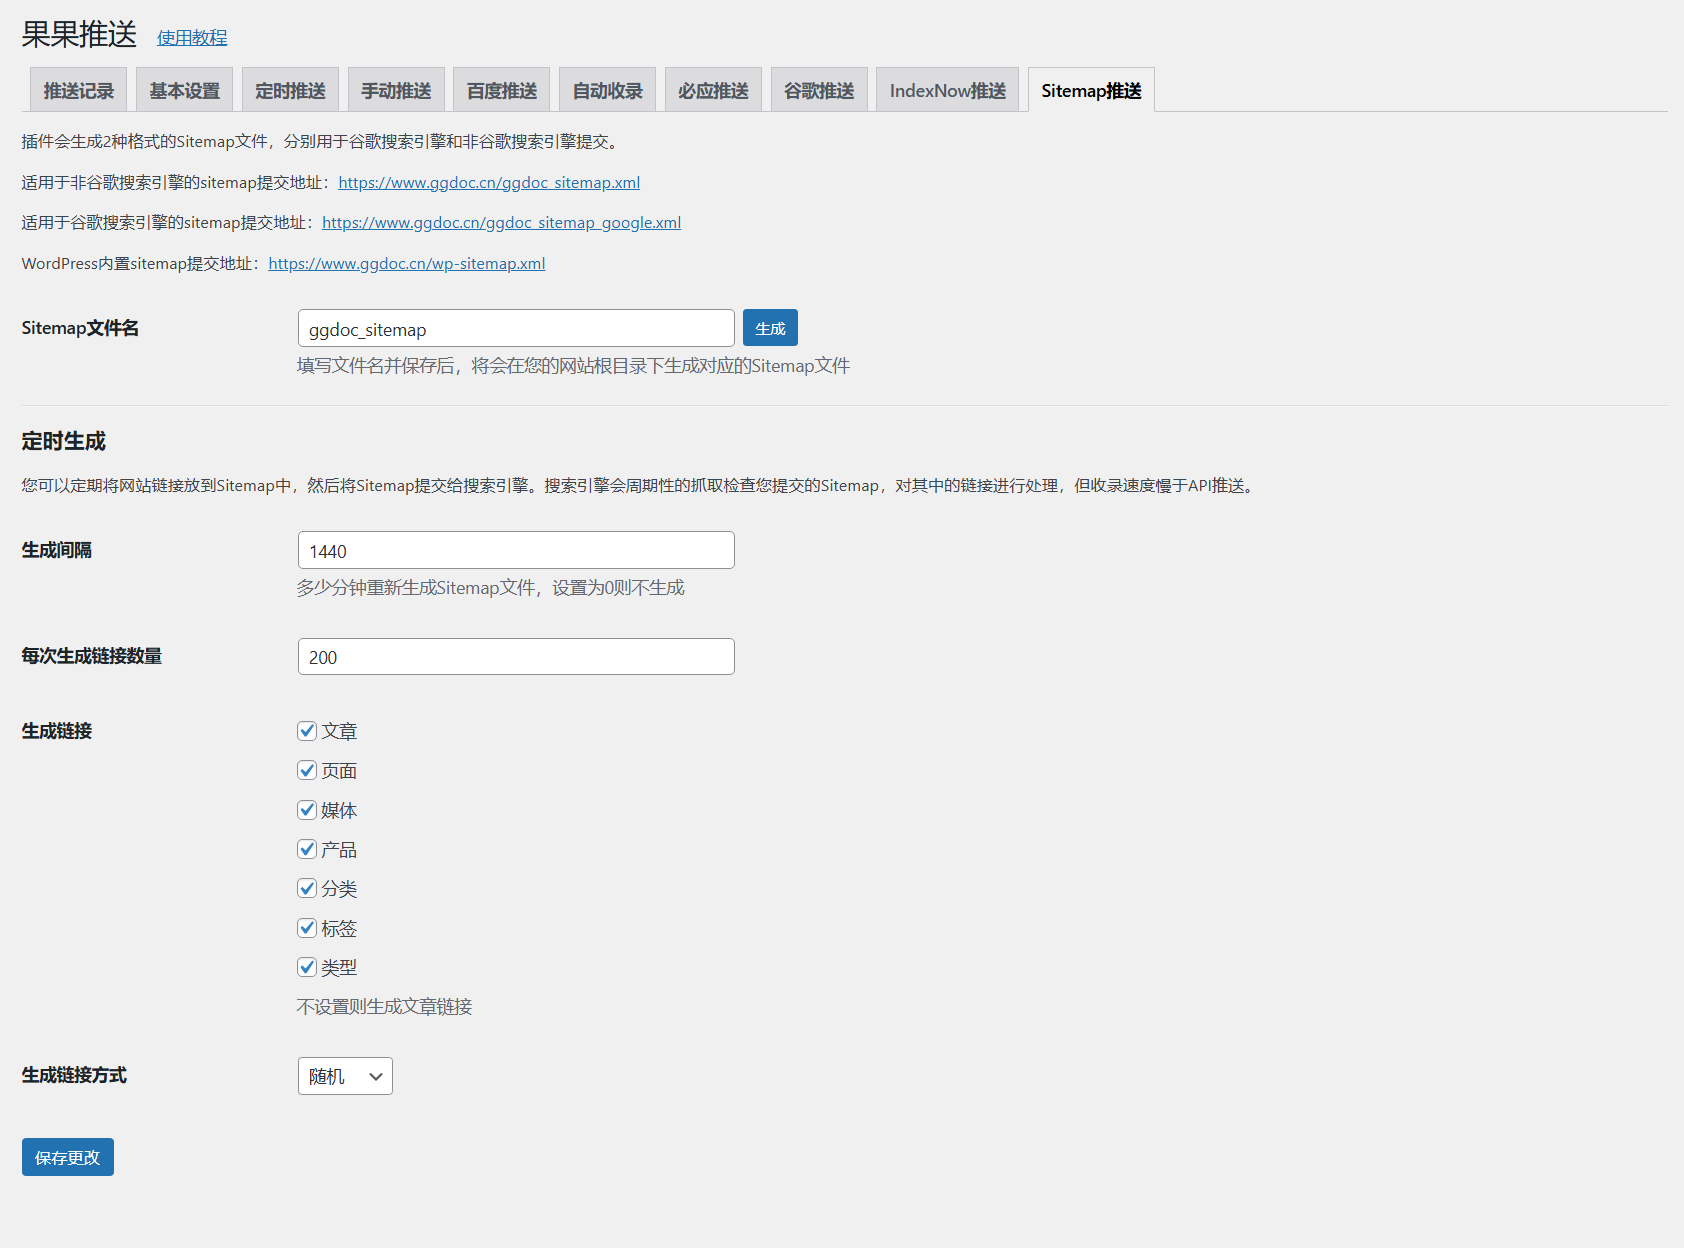Open the 使用教程 tutorial link
This screenshot has height=1248, width=1684.
(192, 38)
